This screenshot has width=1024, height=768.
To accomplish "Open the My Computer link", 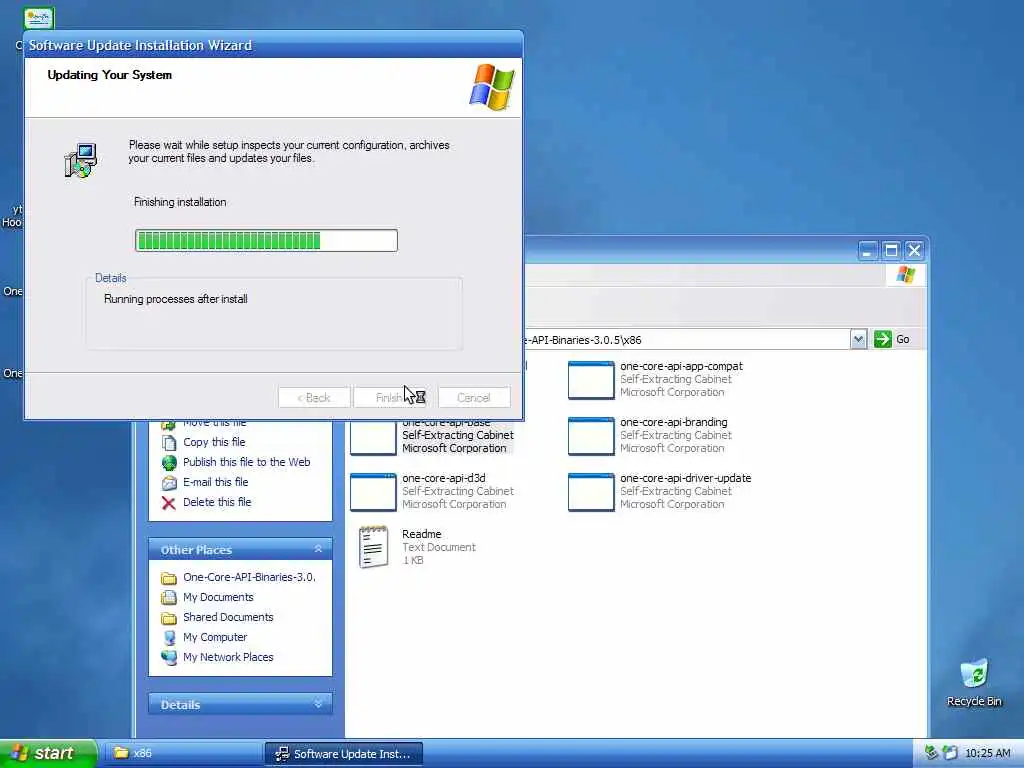I will [215, 637].
